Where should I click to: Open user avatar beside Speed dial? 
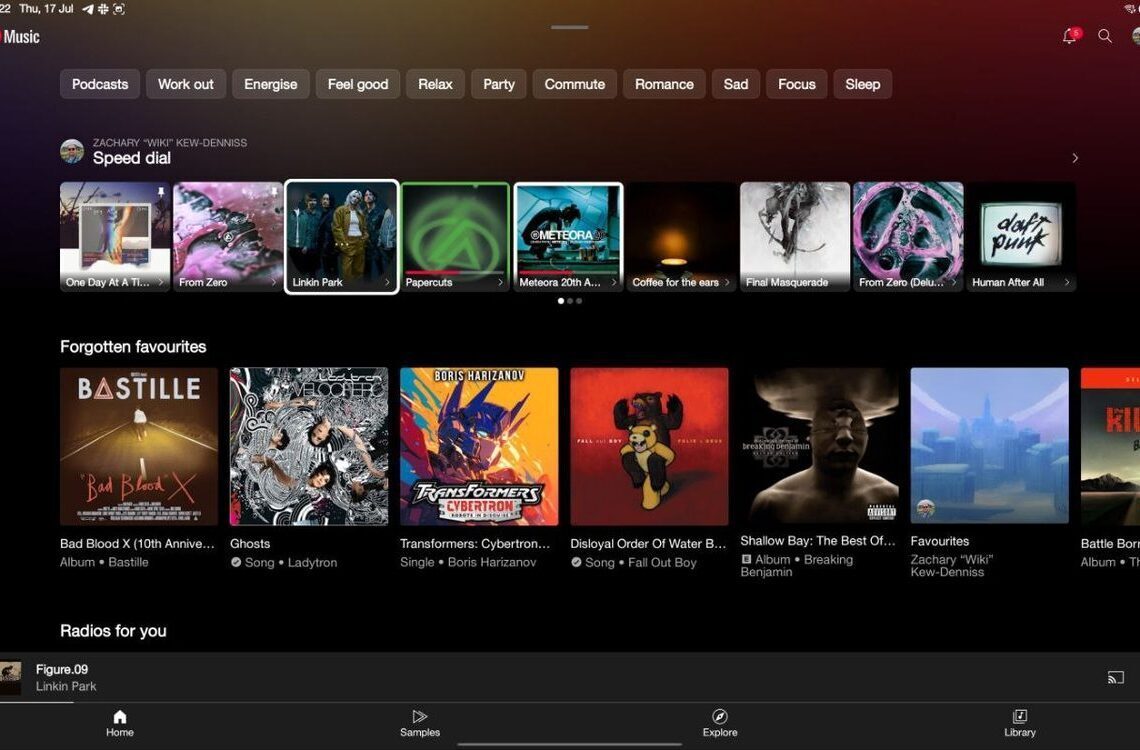72,151
